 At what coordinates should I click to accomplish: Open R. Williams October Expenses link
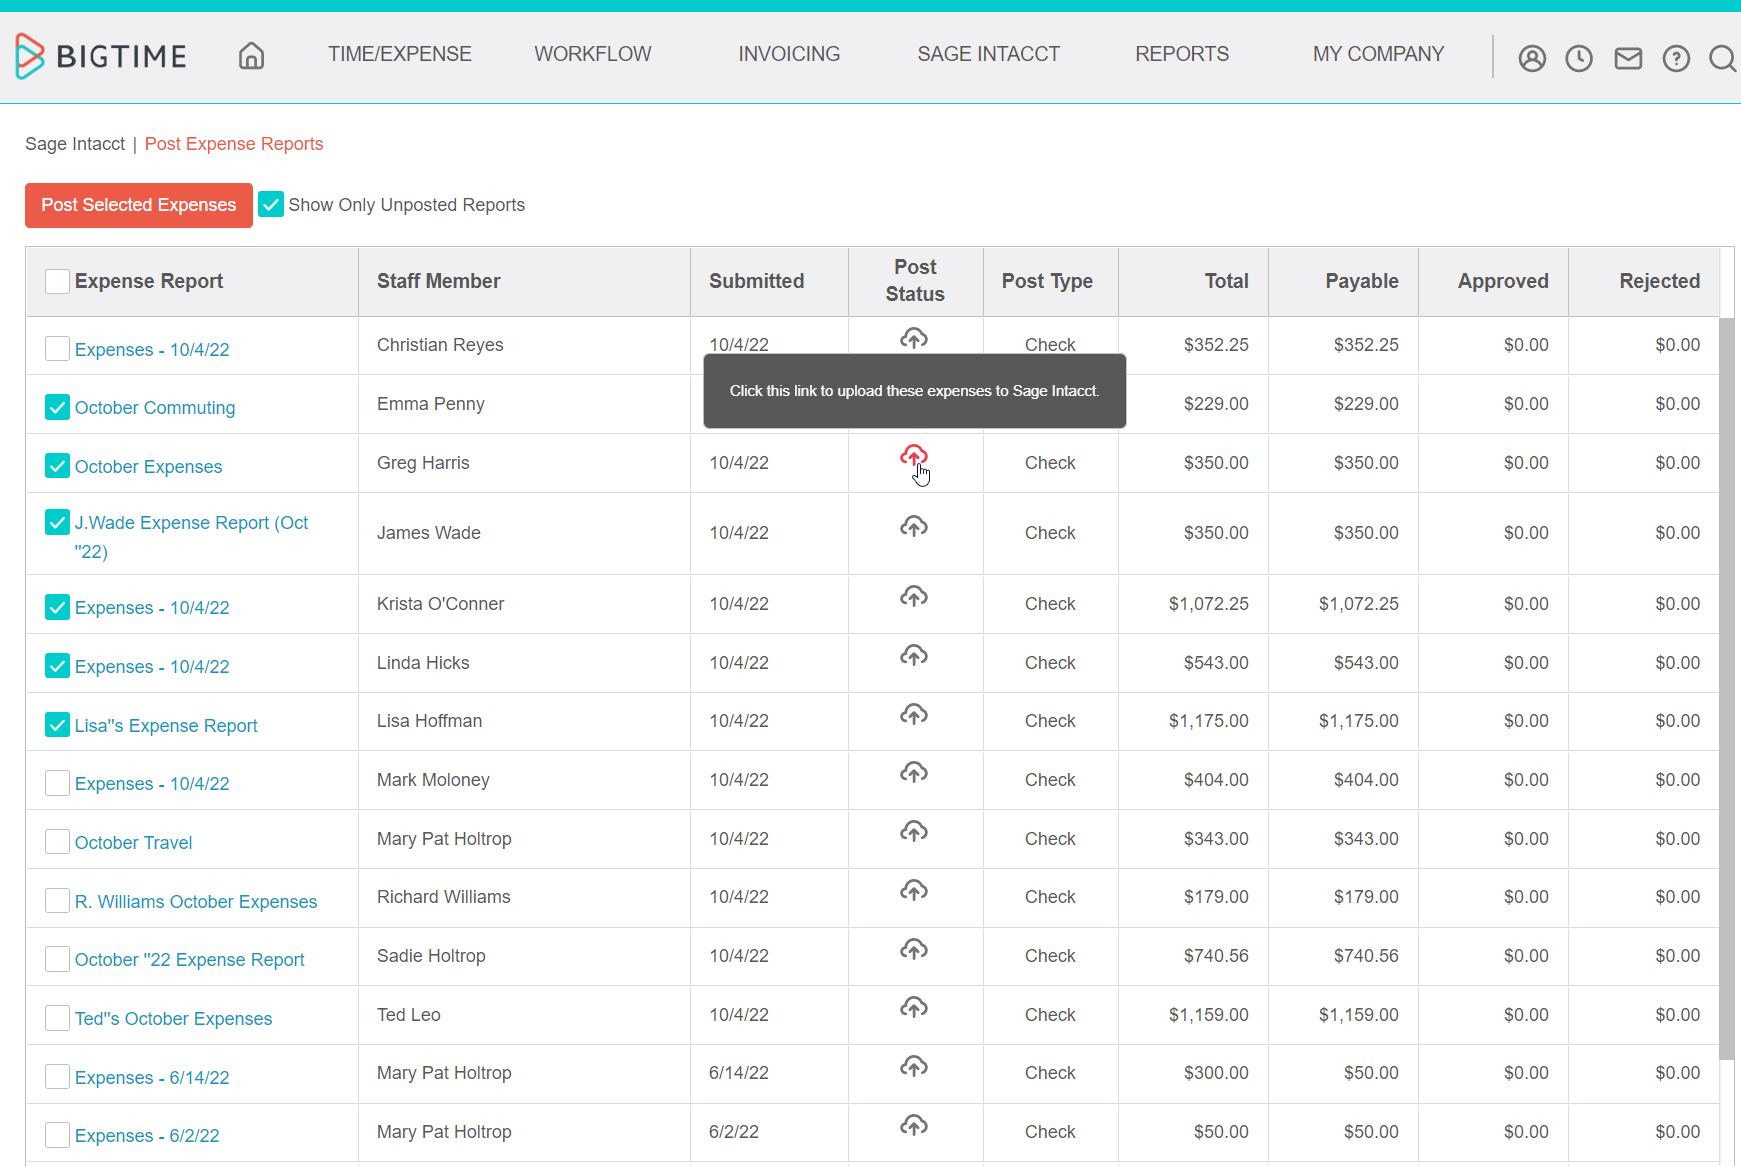tap(196, 902)
